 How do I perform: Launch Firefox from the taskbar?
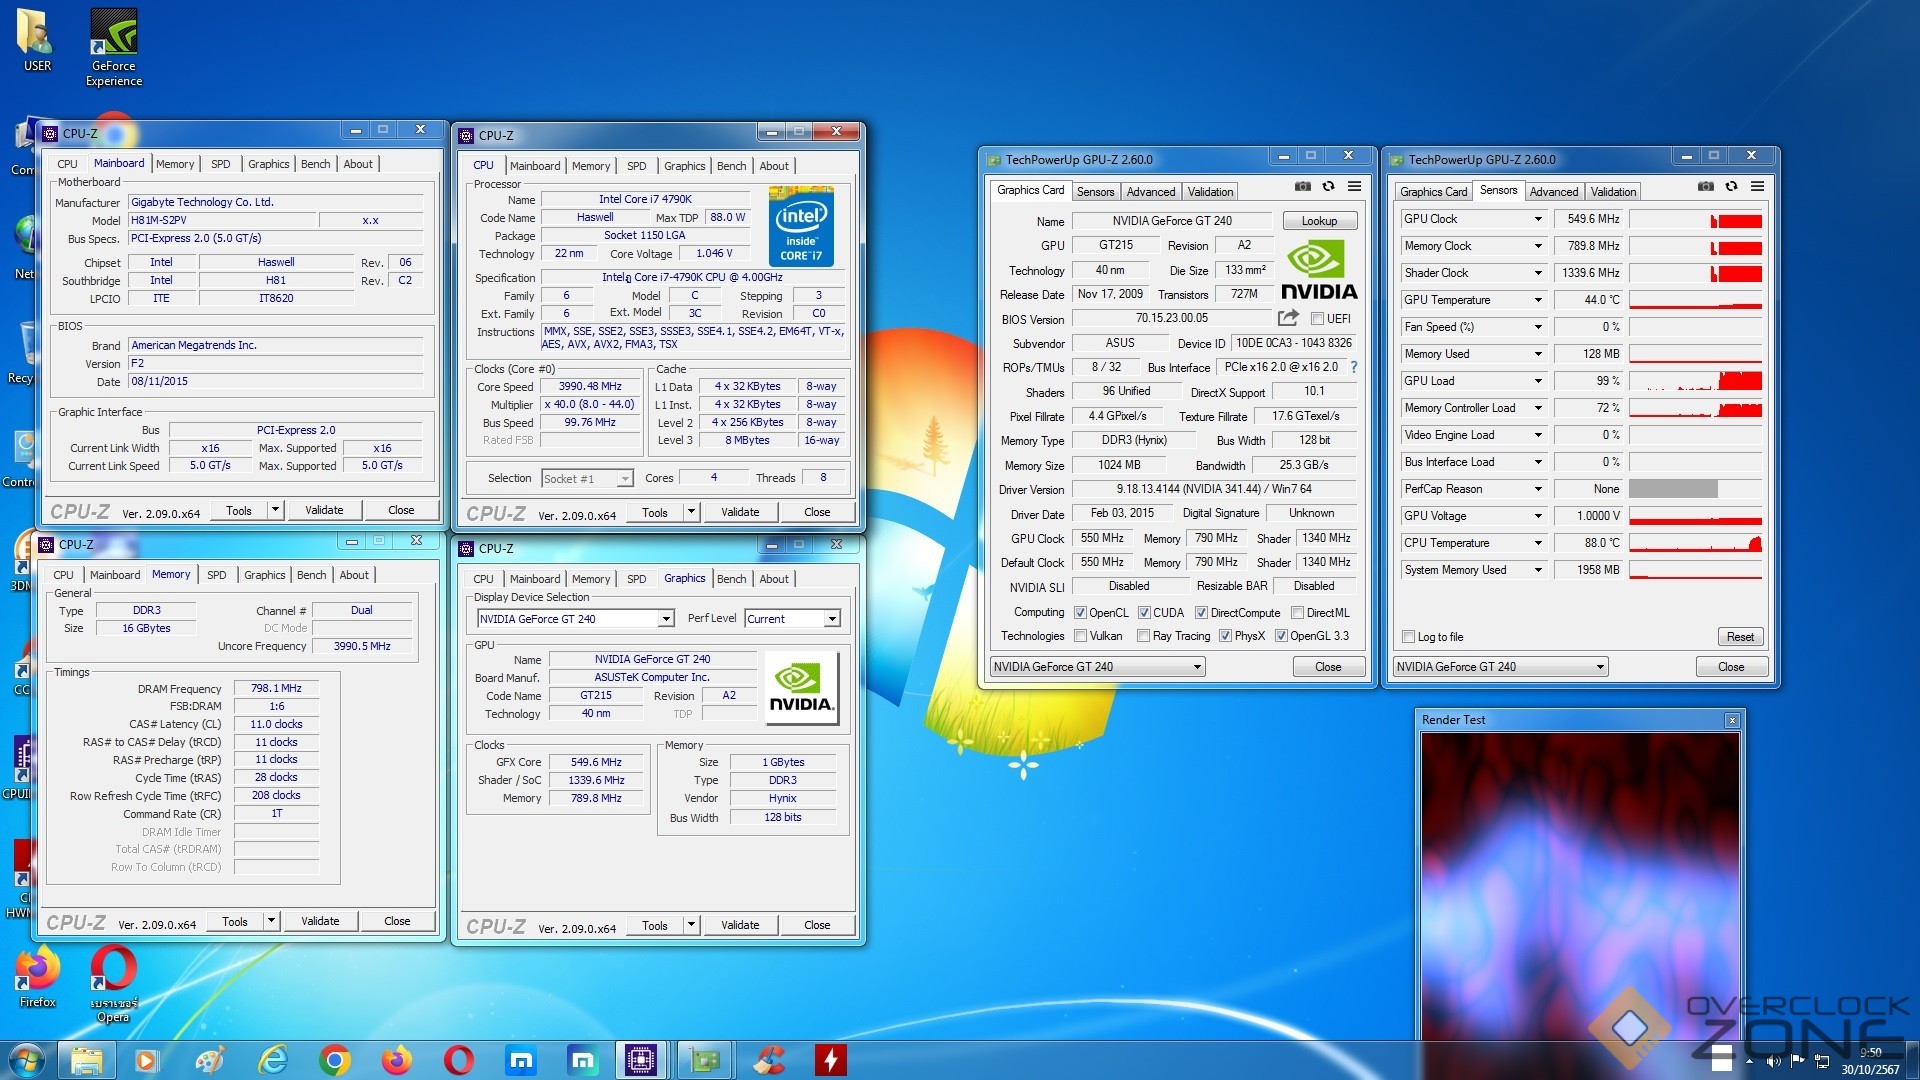coord(397,1060)
